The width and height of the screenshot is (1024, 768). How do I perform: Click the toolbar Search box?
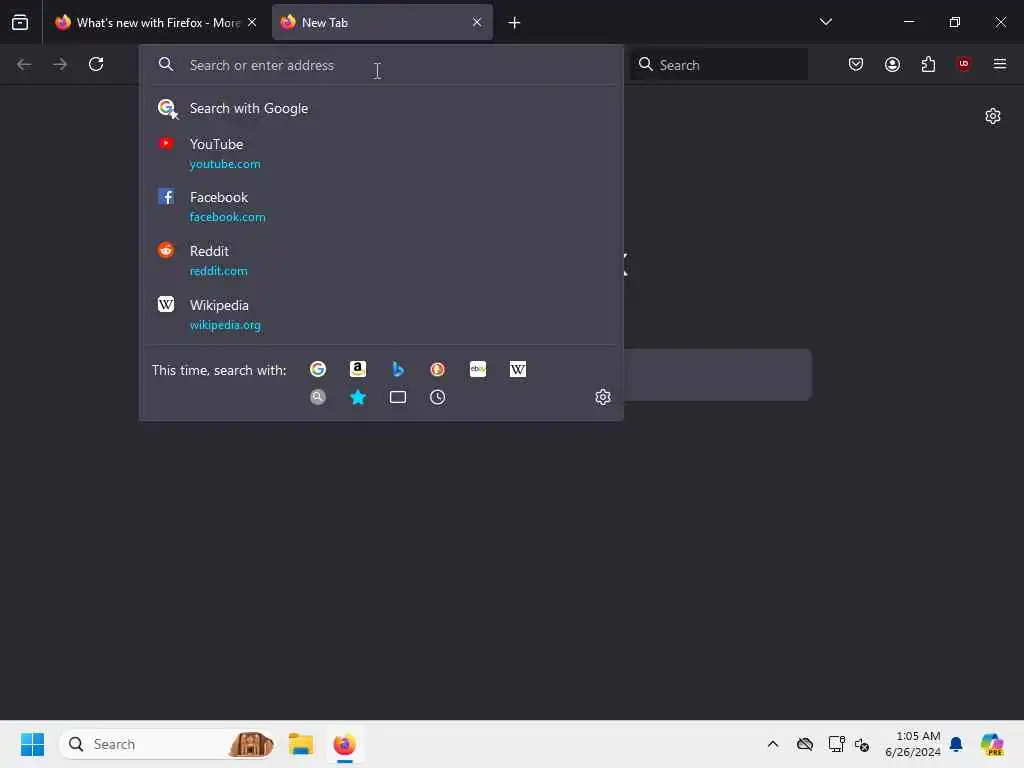pyautogui.click(x=718, y=65)
